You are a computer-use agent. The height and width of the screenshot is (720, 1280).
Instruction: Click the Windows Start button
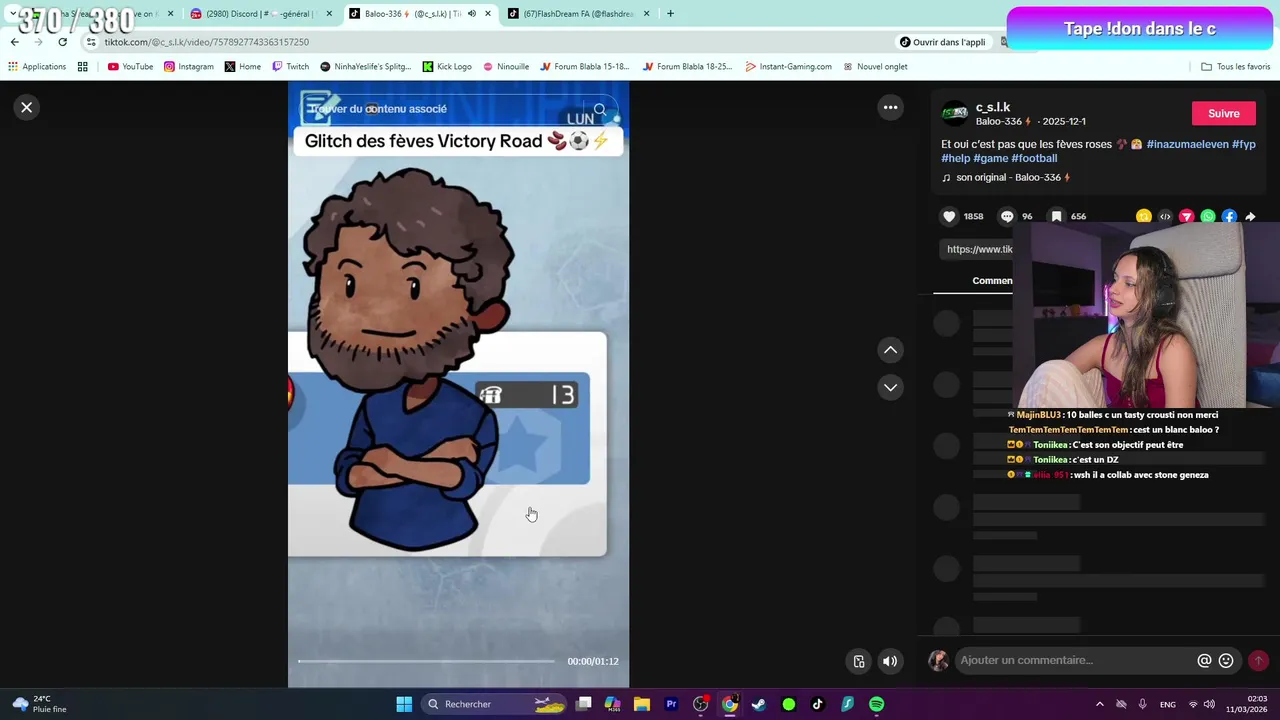(404, 704)
